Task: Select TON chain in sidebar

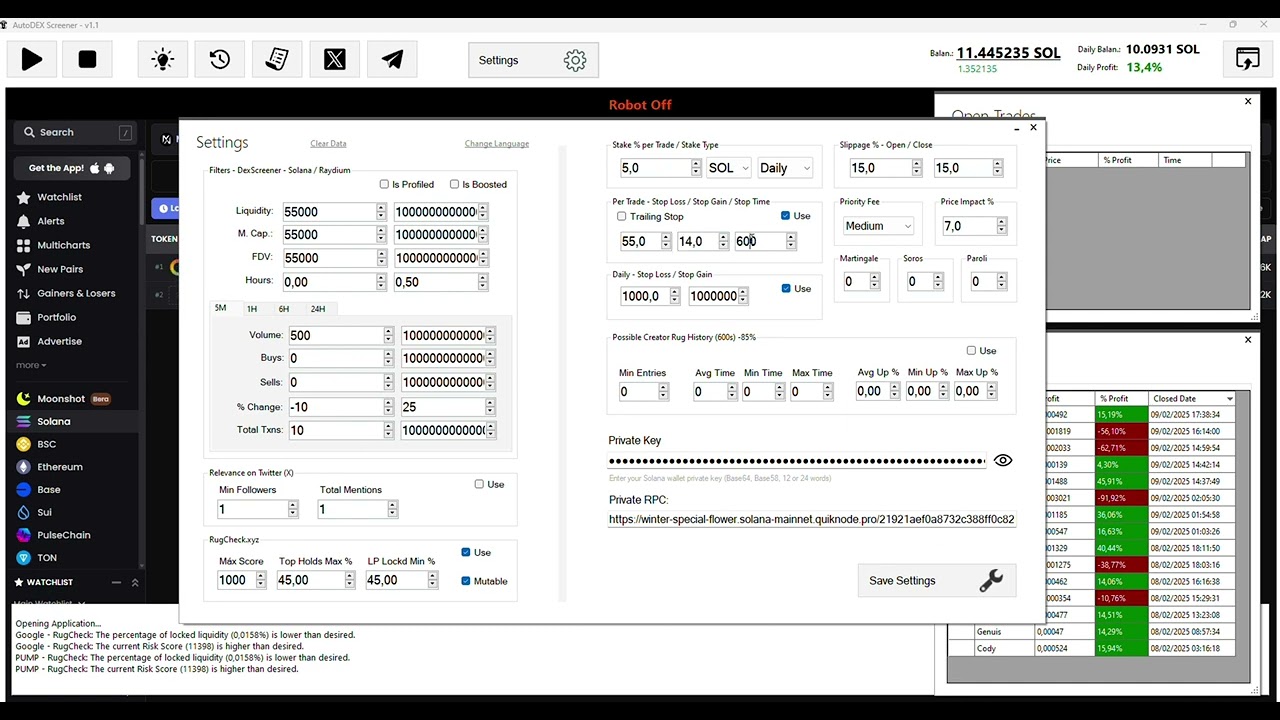Action: click(x=47, y=558)
